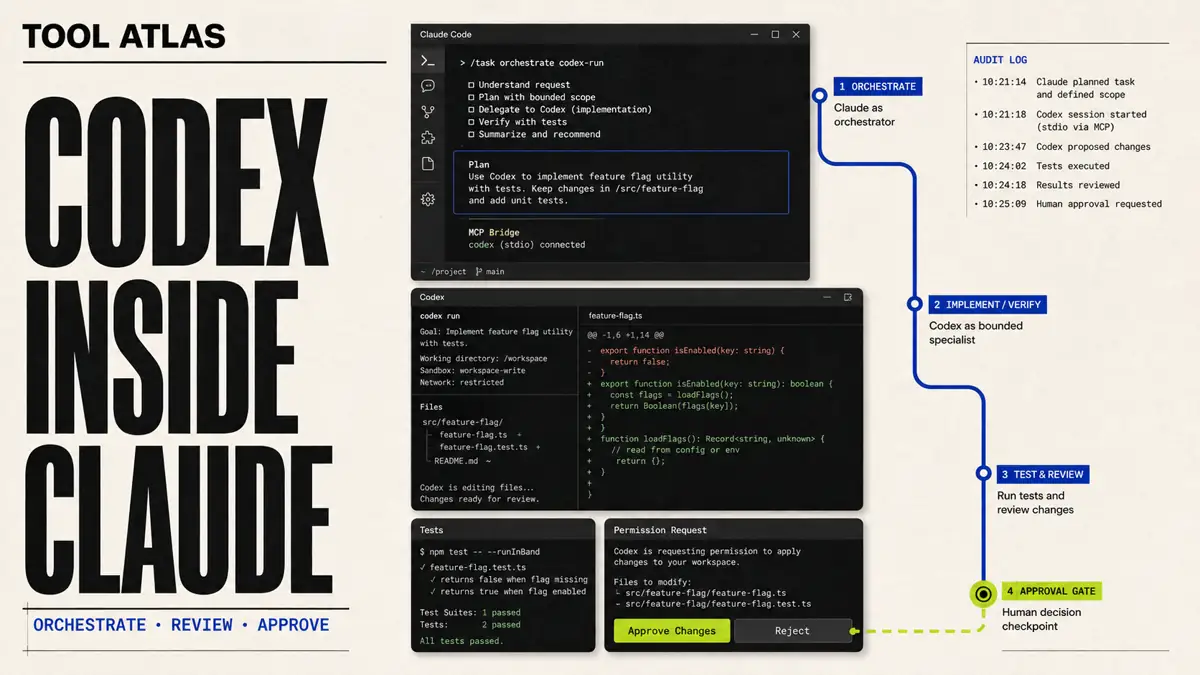Click the Test Suites: 1 passed line
The image size is (1200, 675).
click(x=470, y=612)
